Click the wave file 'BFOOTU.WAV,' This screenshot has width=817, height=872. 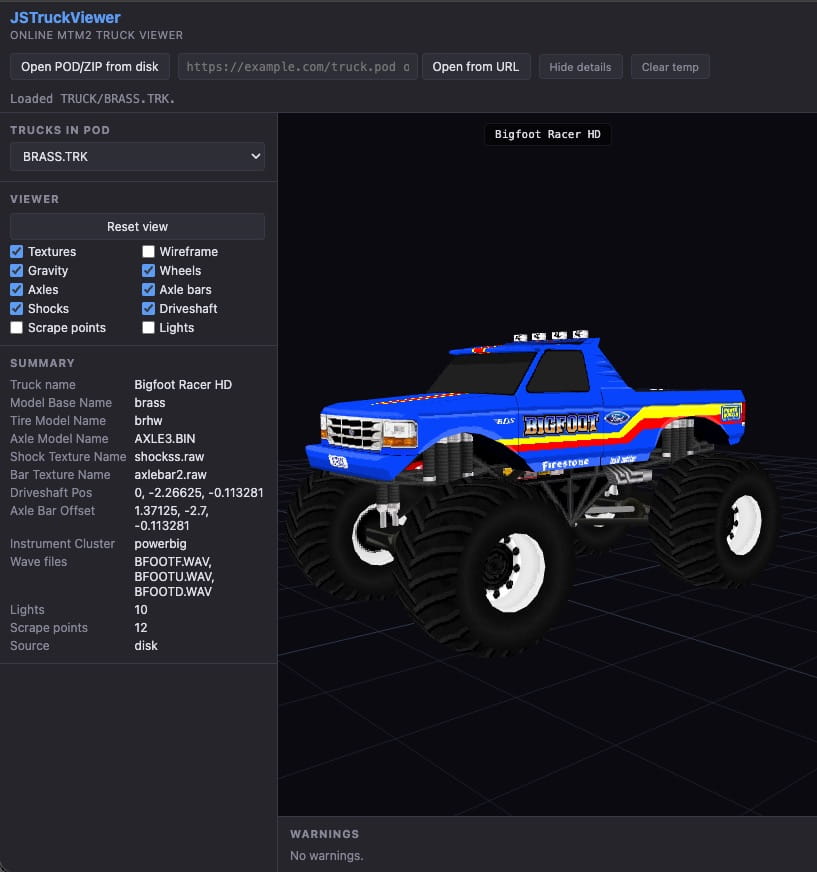(x=174, y=577)
